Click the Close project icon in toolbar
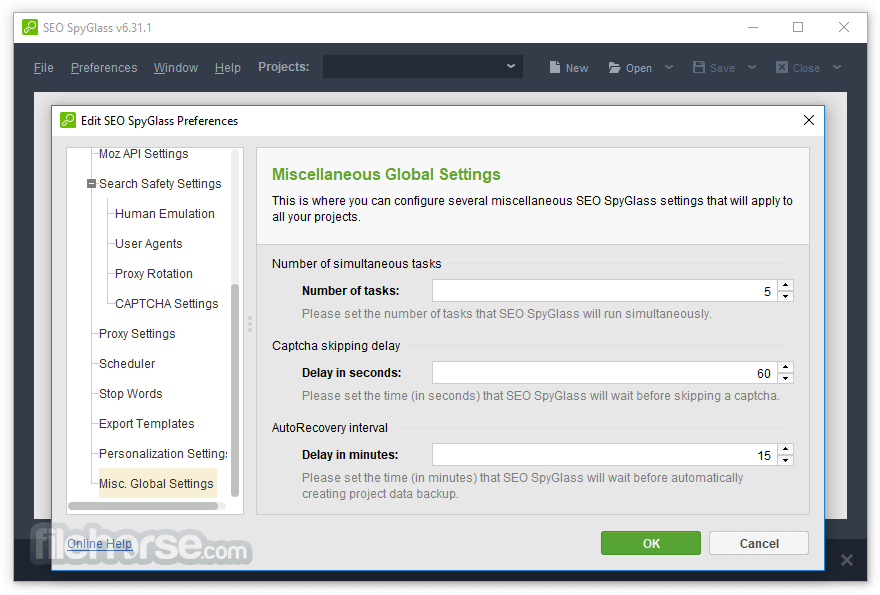 click(x=782, y=67)
